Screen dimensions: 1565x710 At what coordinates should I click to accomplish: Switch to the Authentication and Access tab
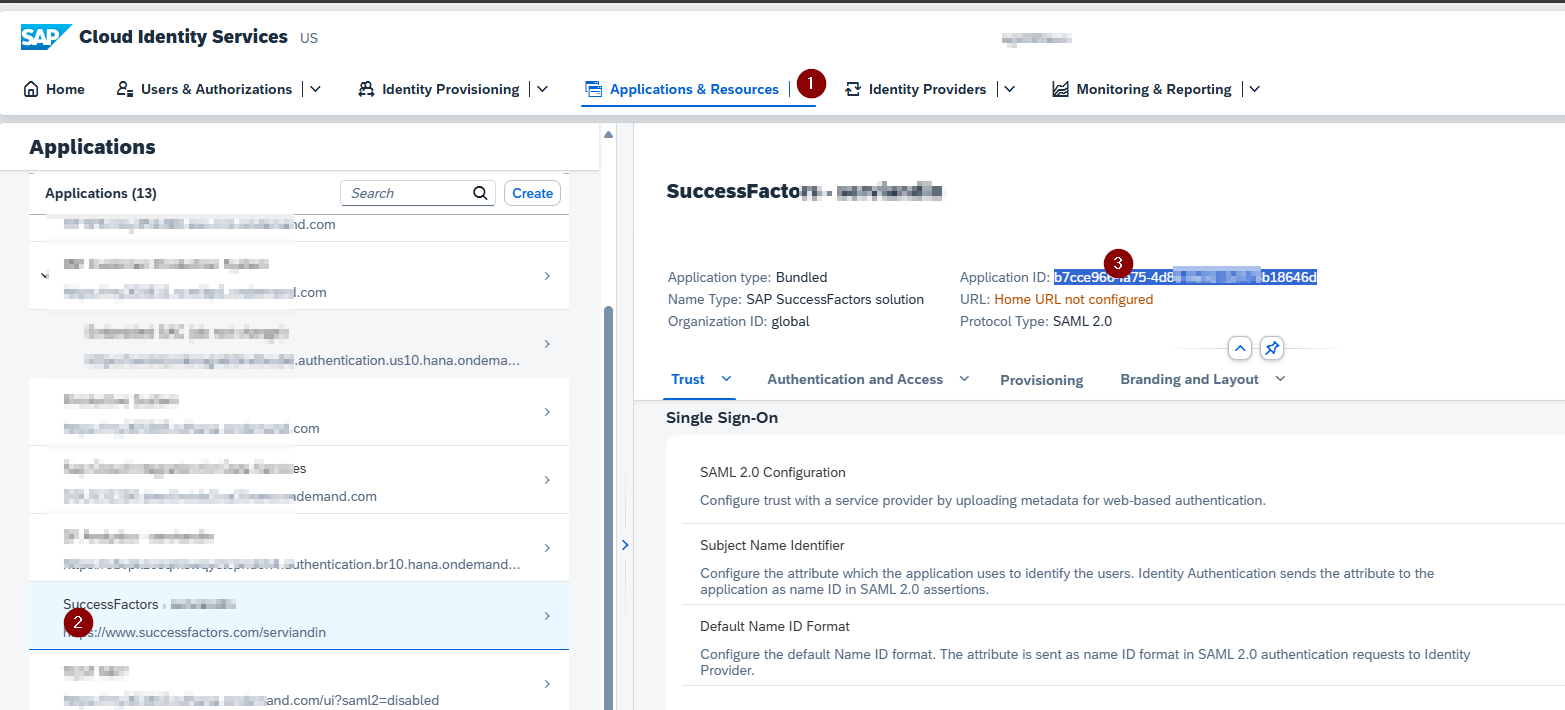(x=855, y=379)
